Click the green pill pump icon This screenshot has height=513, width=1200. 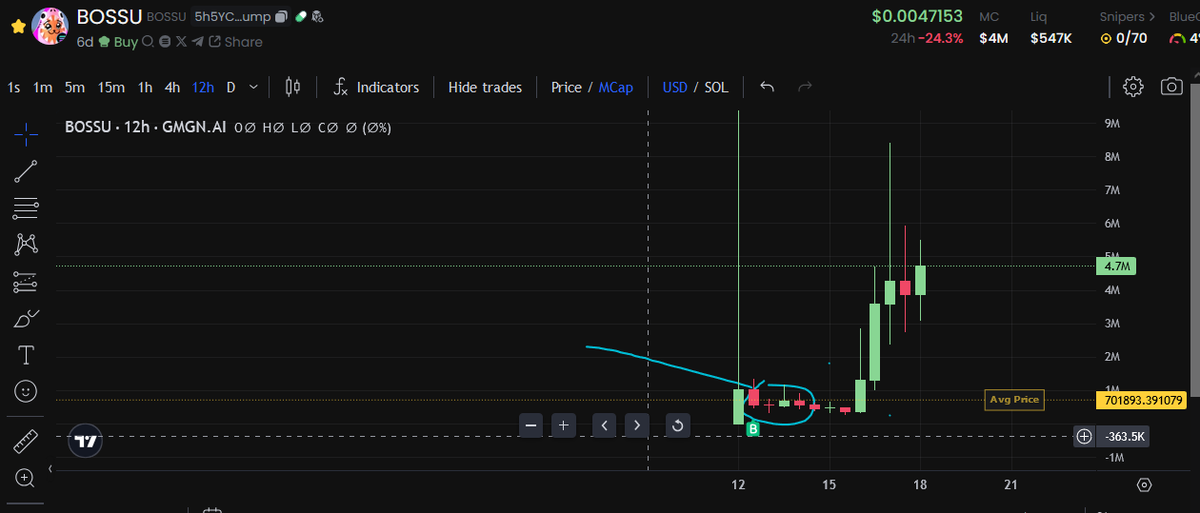click(300, 17)
